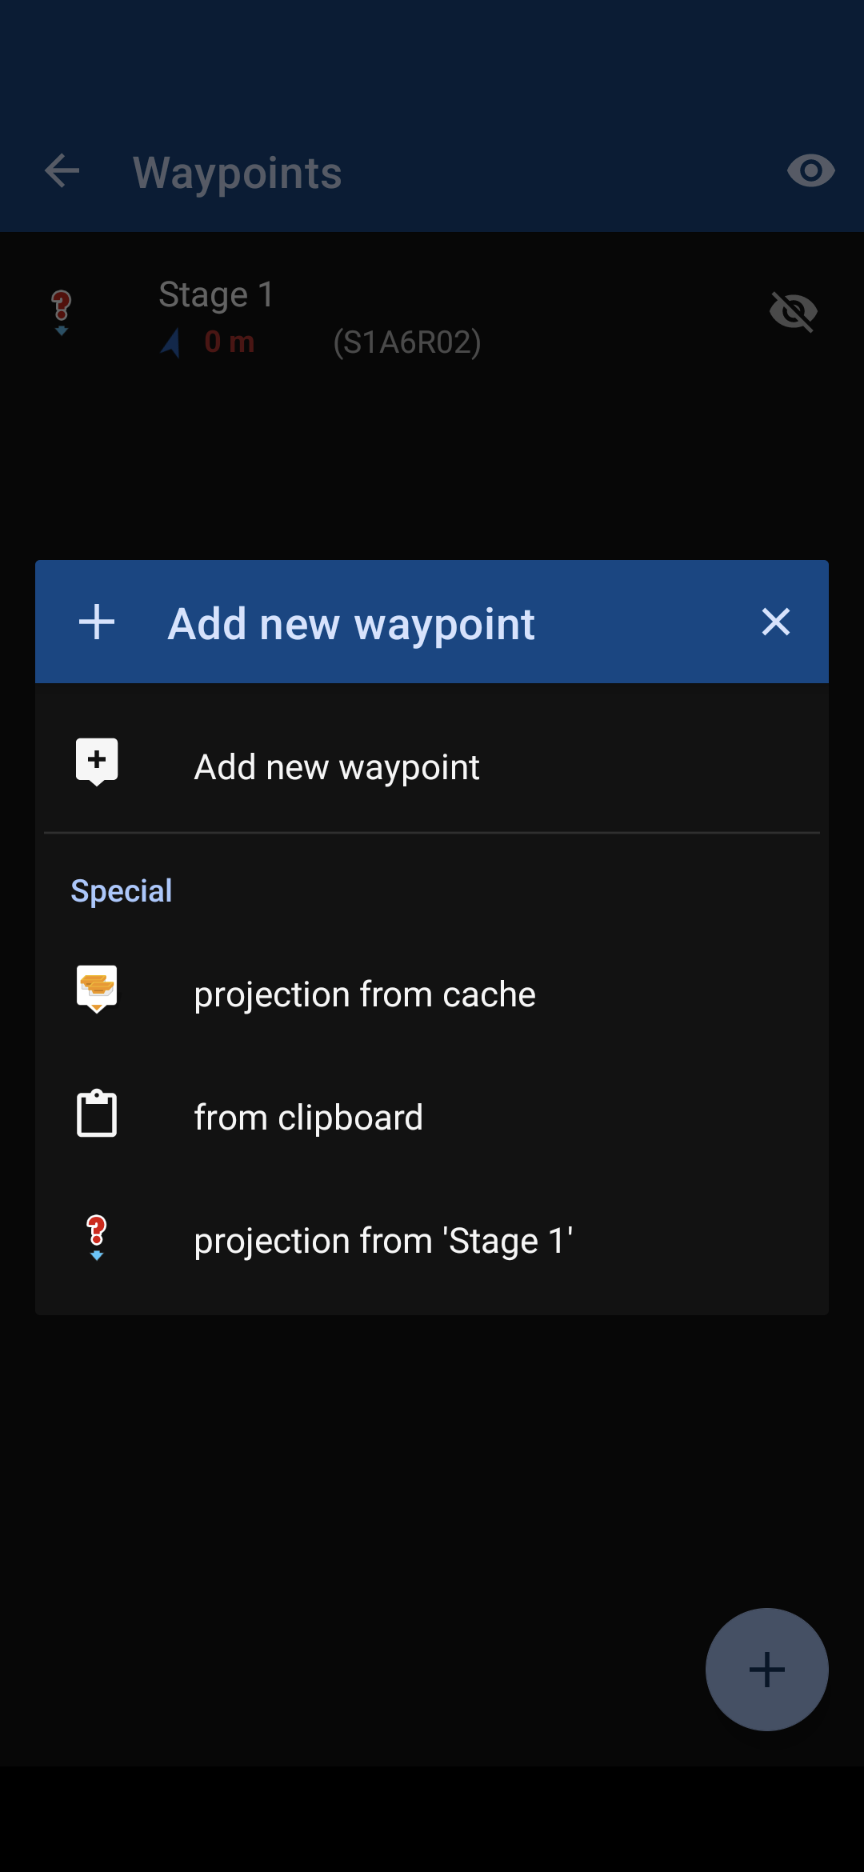Click the blue compass arrow near 0 m

coord(172,343)
